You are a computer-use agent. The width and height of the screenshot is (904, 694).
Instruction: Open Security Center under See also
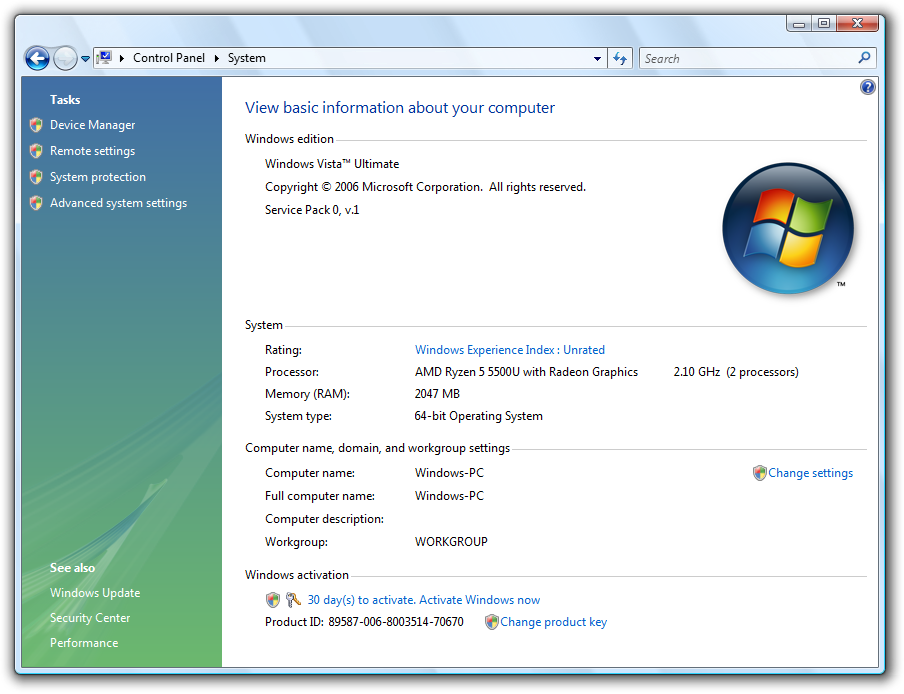[x=90, y=618]
